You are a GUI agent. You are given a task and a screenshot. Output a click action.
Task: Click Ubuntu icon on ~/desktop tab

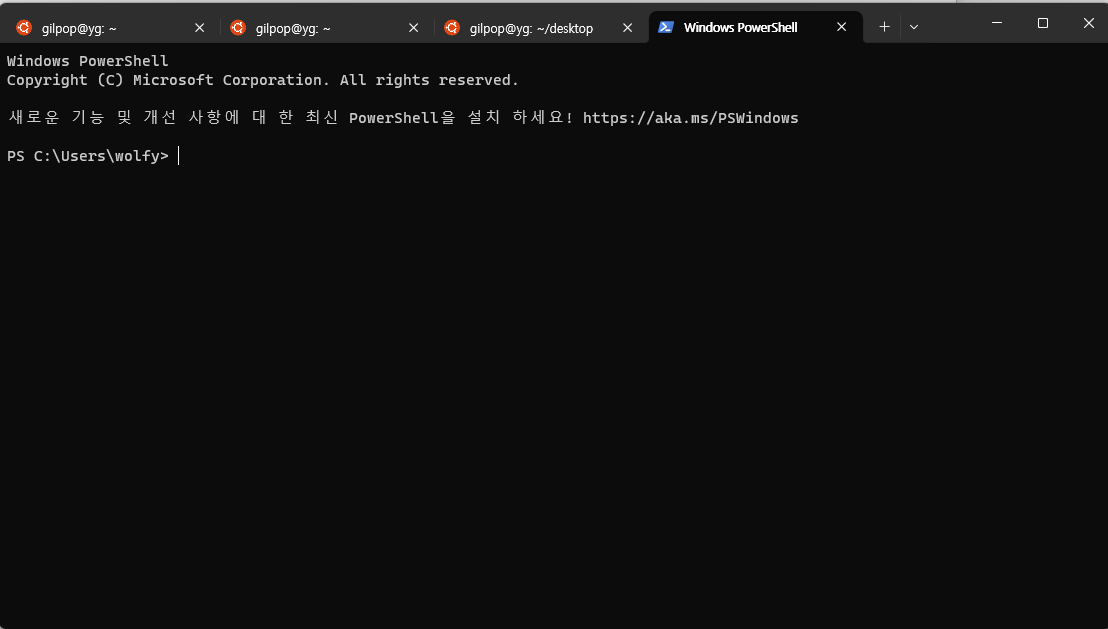point(452,28)
